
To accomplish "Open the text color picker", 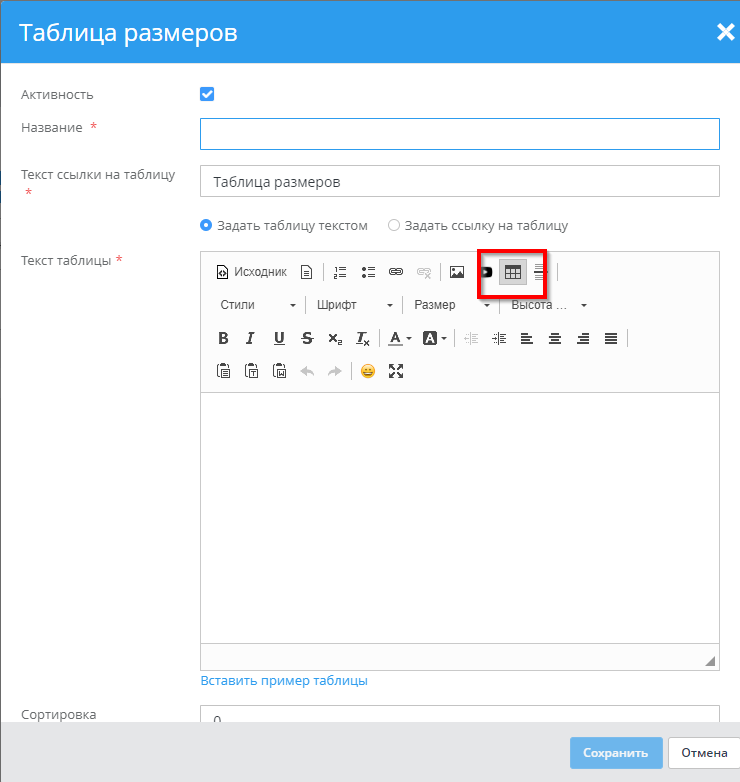I will pos(400,338).
